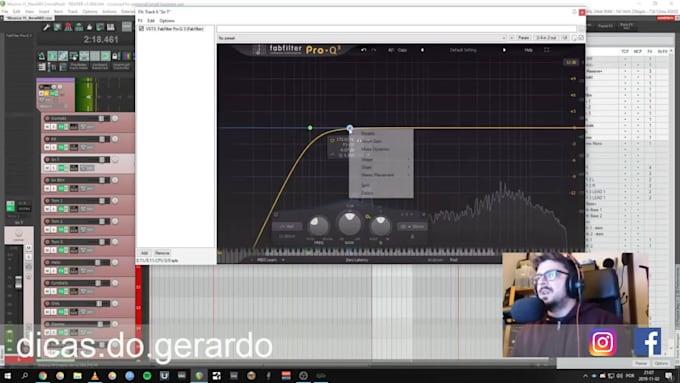Expand Stereo Placement submenu
680x383 pixels.
381,175
